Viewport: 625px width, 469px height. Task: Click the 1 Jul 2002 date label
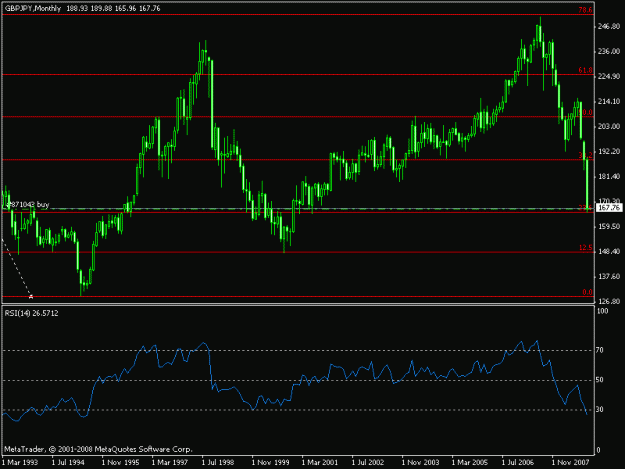368,463
